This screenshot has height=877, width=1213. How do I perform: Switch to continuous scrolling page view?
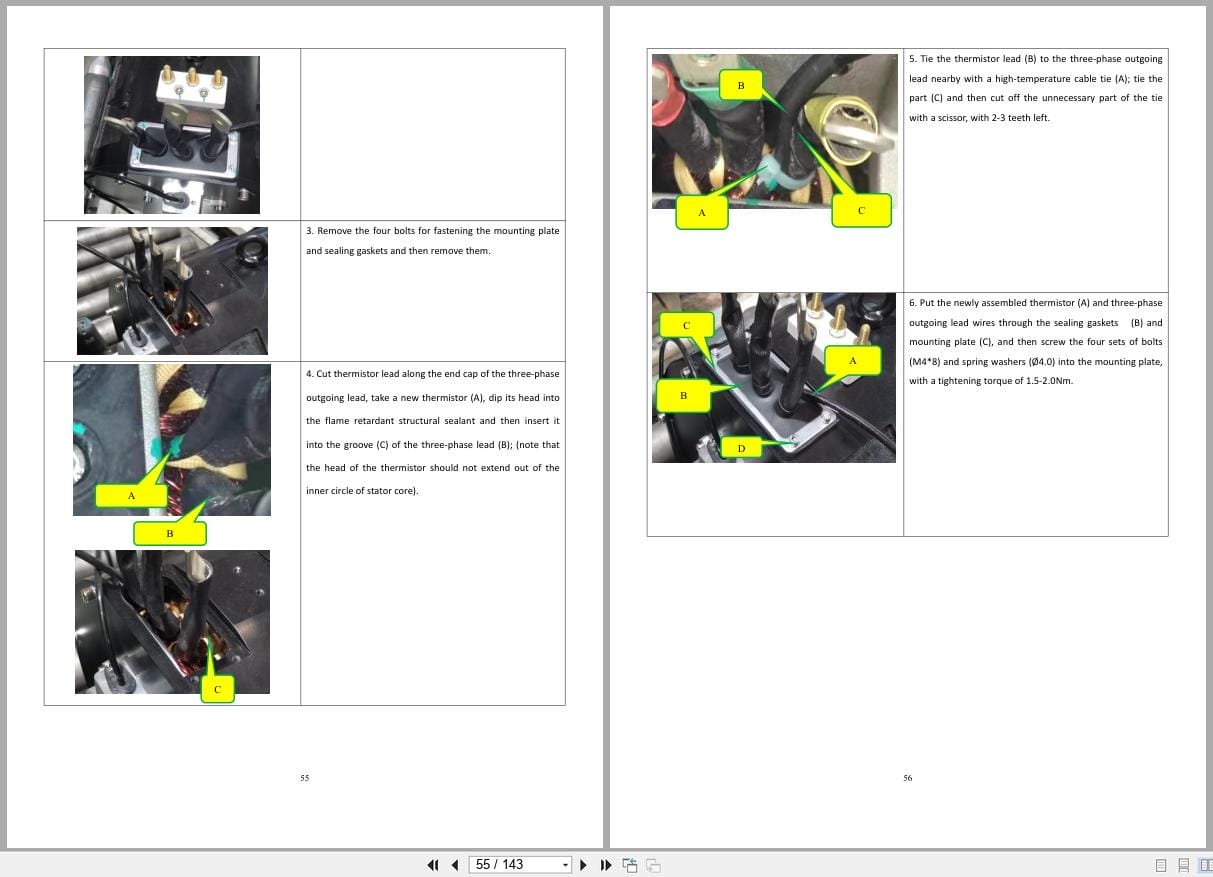click(x=1183, y=865)
